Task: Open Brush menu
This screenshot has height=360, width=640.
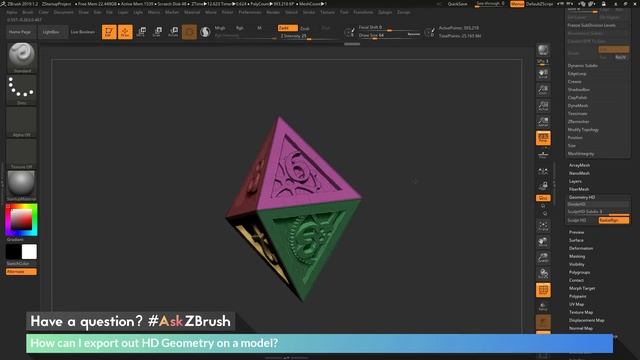Action: coord(28,12)
